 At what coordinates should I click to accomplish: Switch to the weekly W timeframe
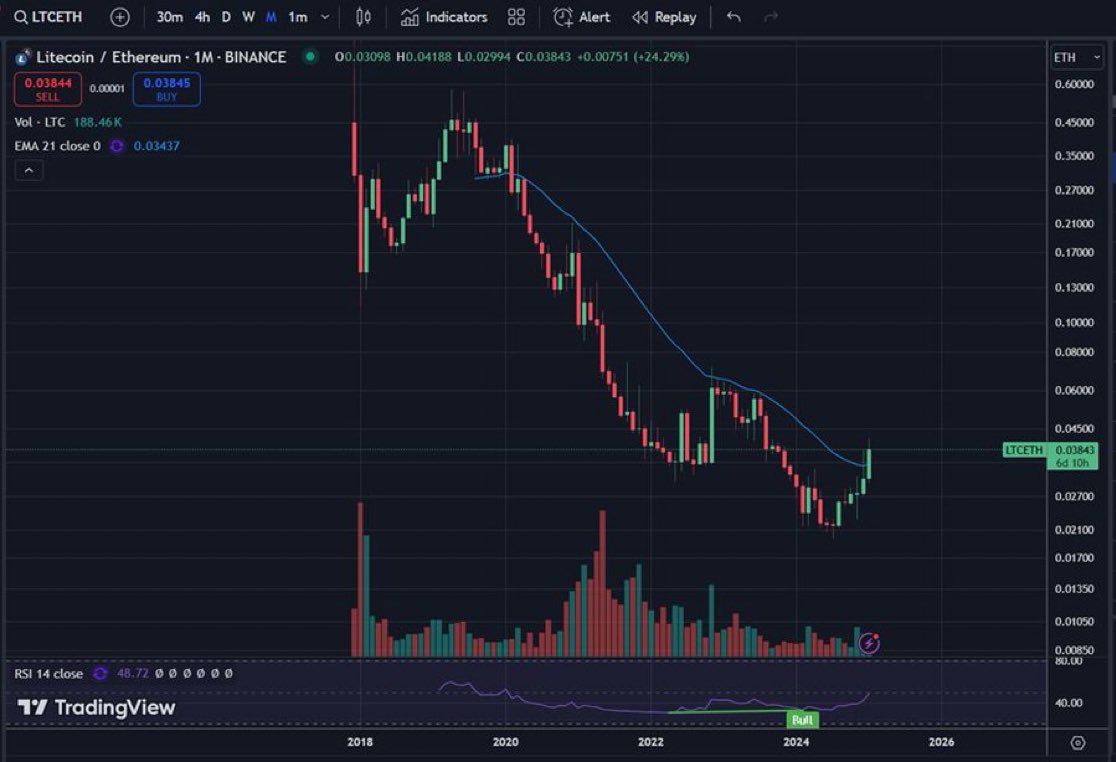pyautogui.click(x=248, y=17)
